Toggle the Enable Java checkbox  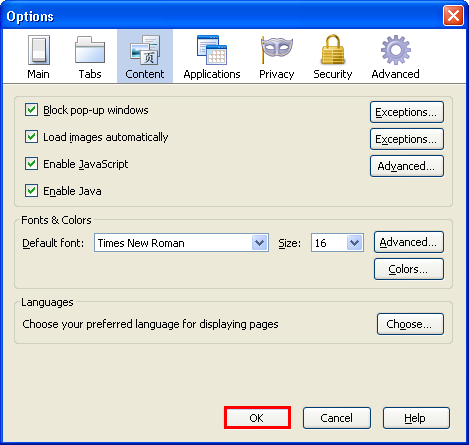[x=31, y=191]
